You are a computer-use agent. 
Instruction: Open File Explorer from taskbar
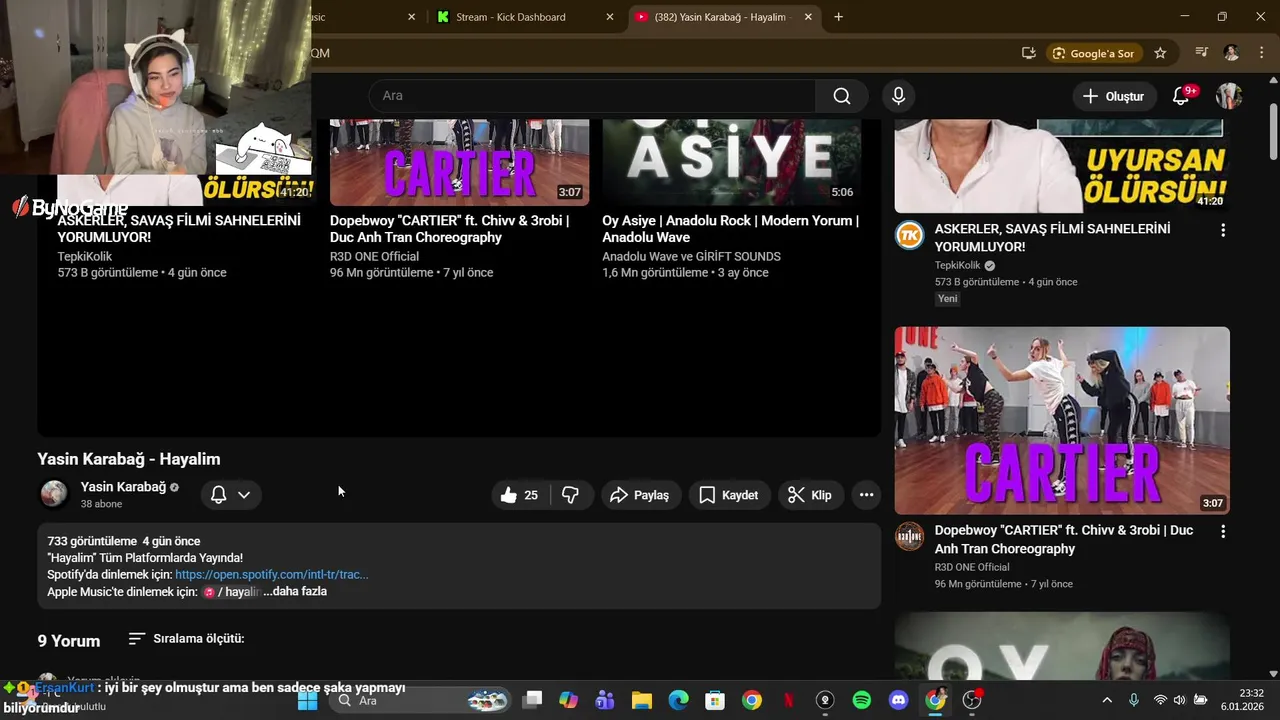pyautogui.click(x=641, y=700)
